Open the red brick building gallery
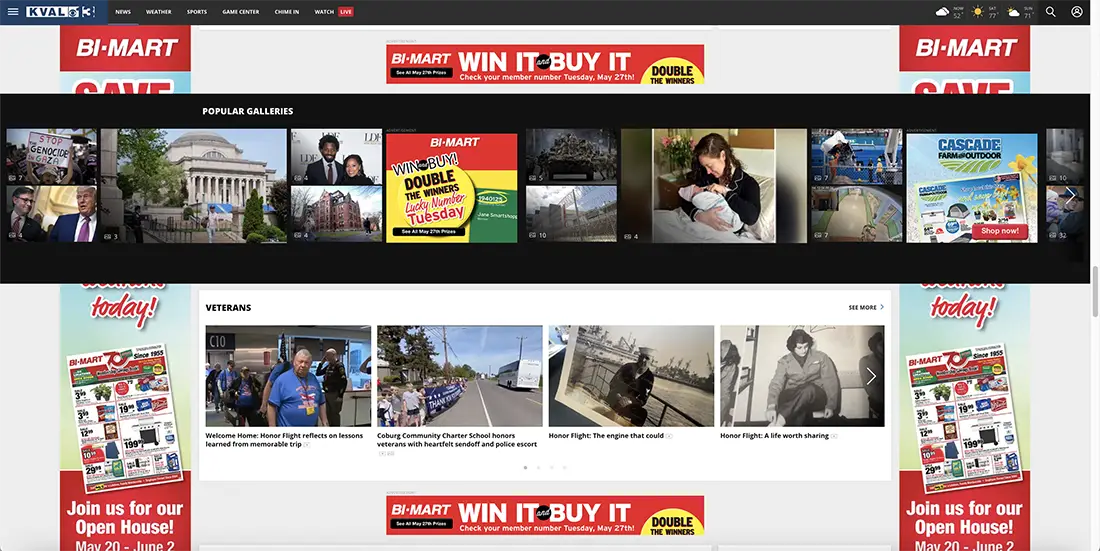The image size is (1100, 551). point(336,214)
